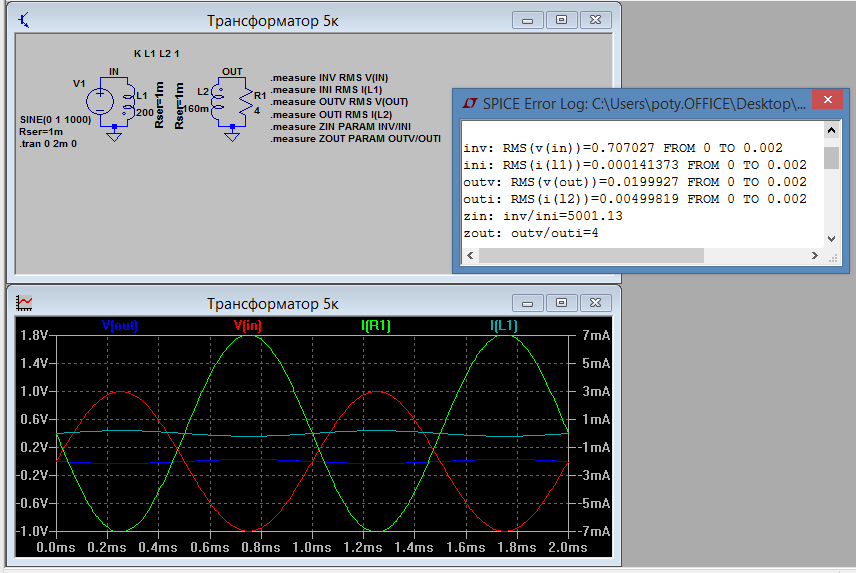Open the waveform window's system menu icon
This screenshot has height=573, width=856.
coord(25,302)
